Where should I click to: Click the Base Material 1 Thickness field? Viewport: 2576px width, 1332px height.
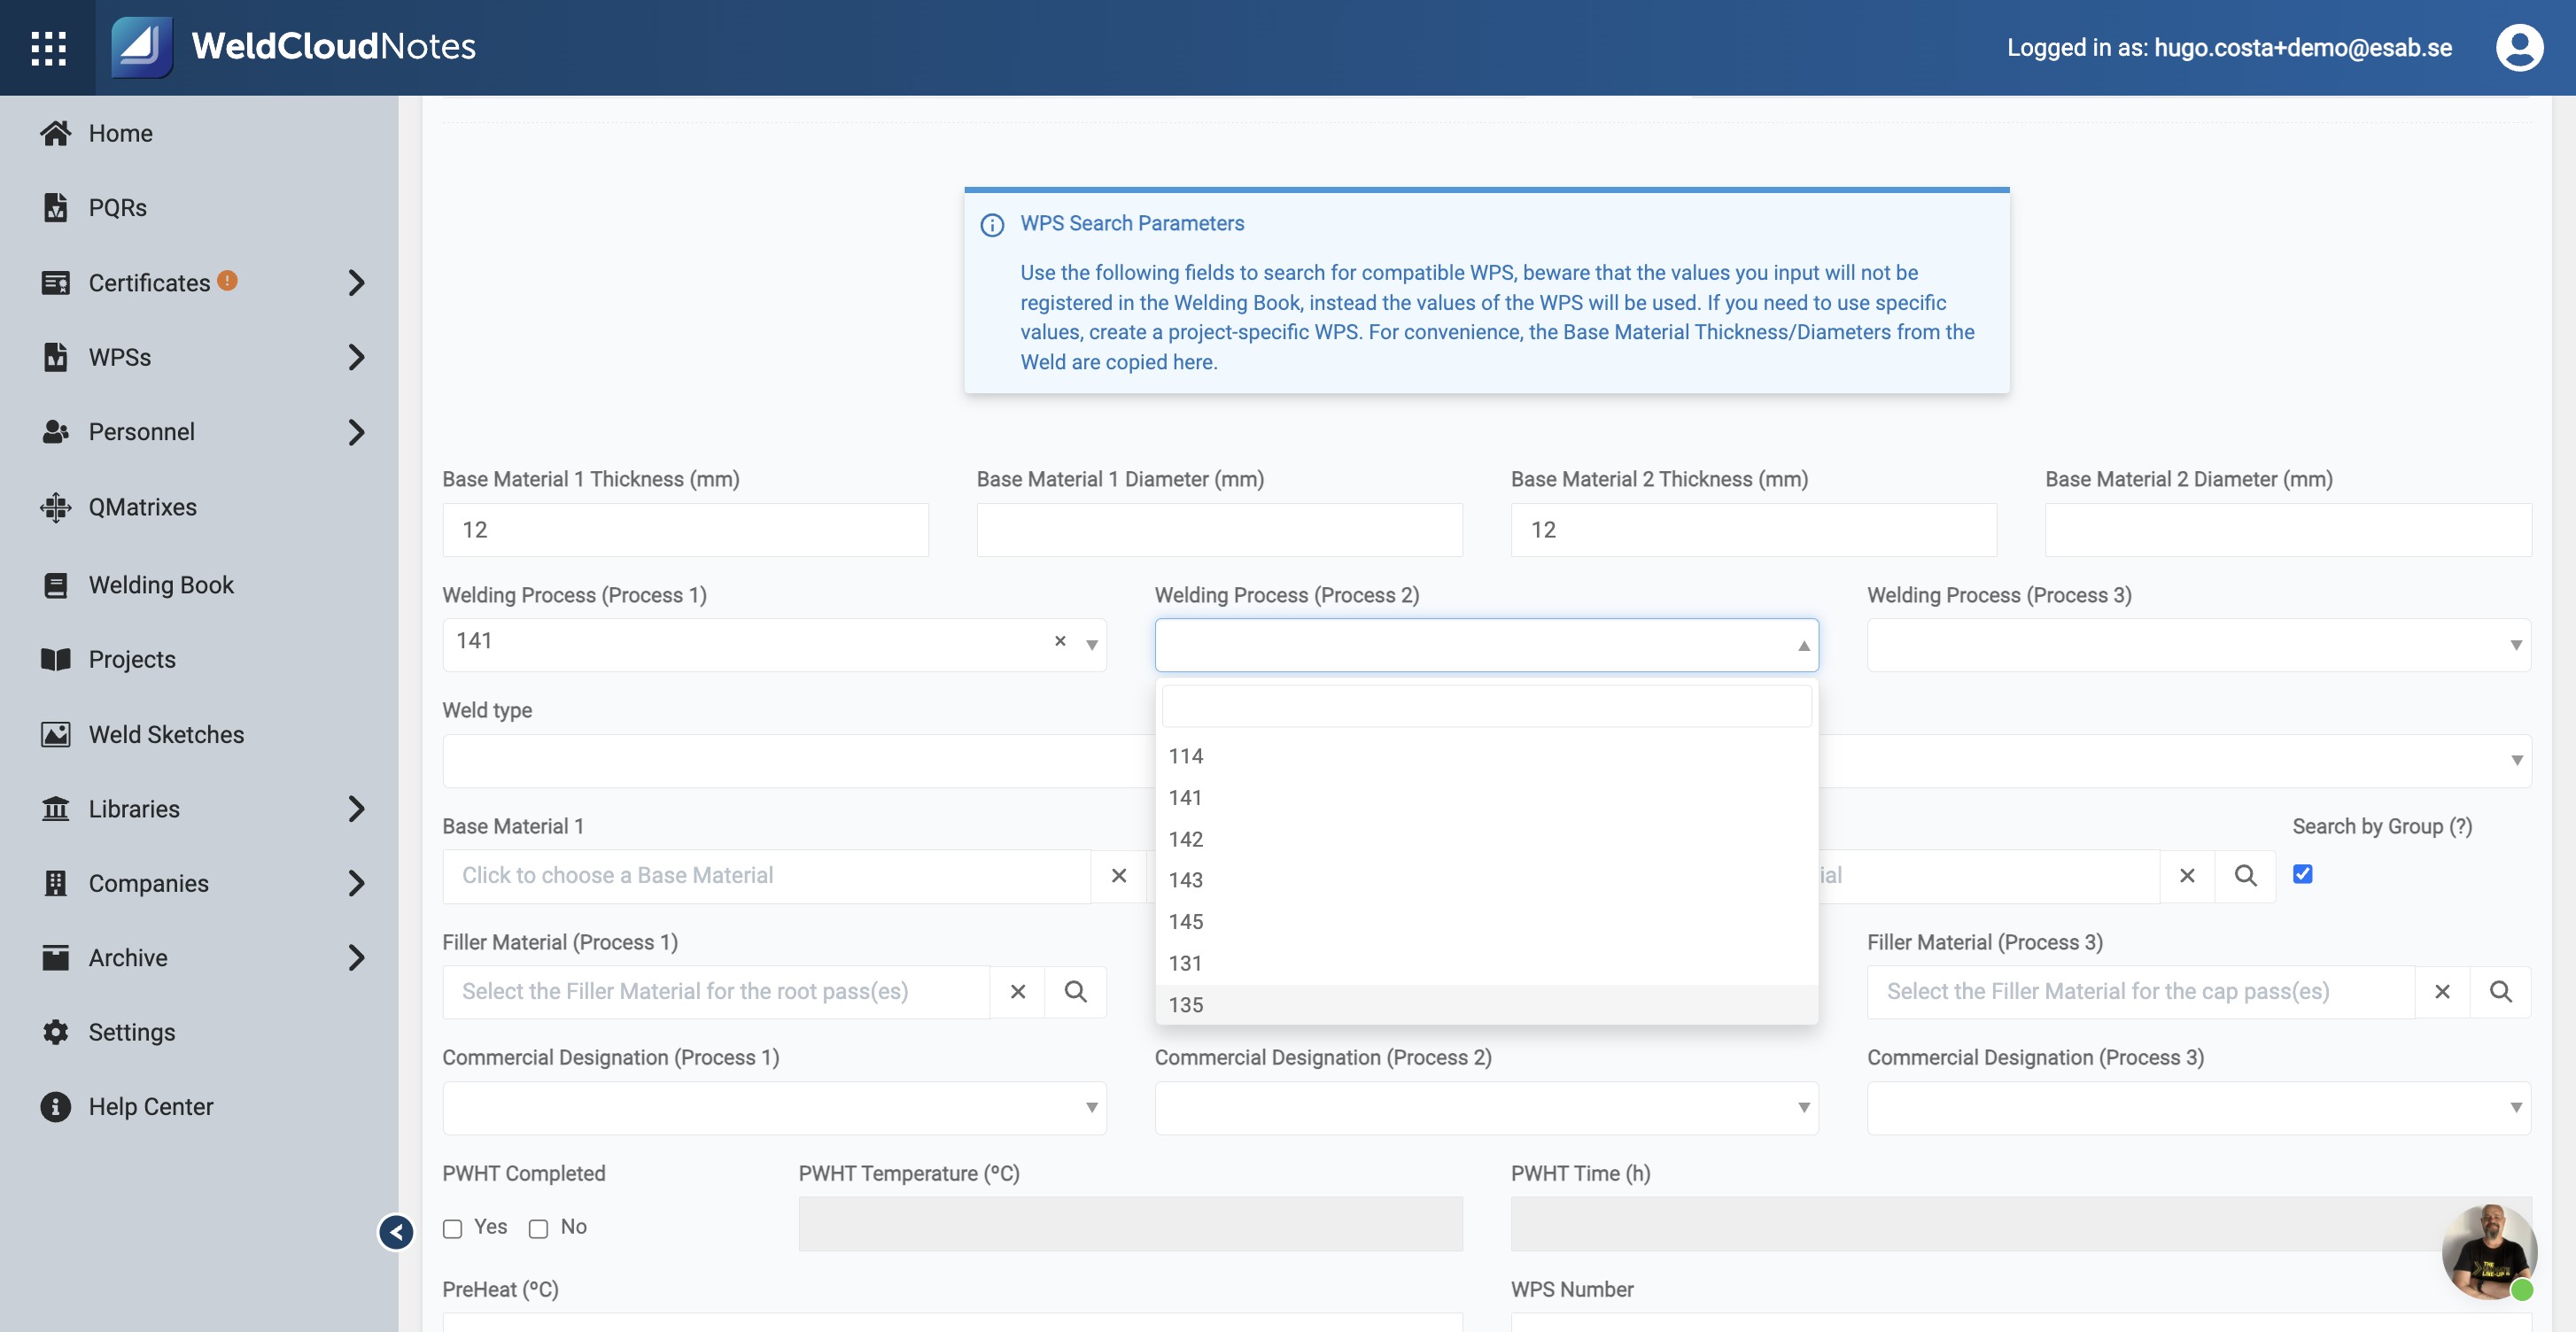pos(685,530)
